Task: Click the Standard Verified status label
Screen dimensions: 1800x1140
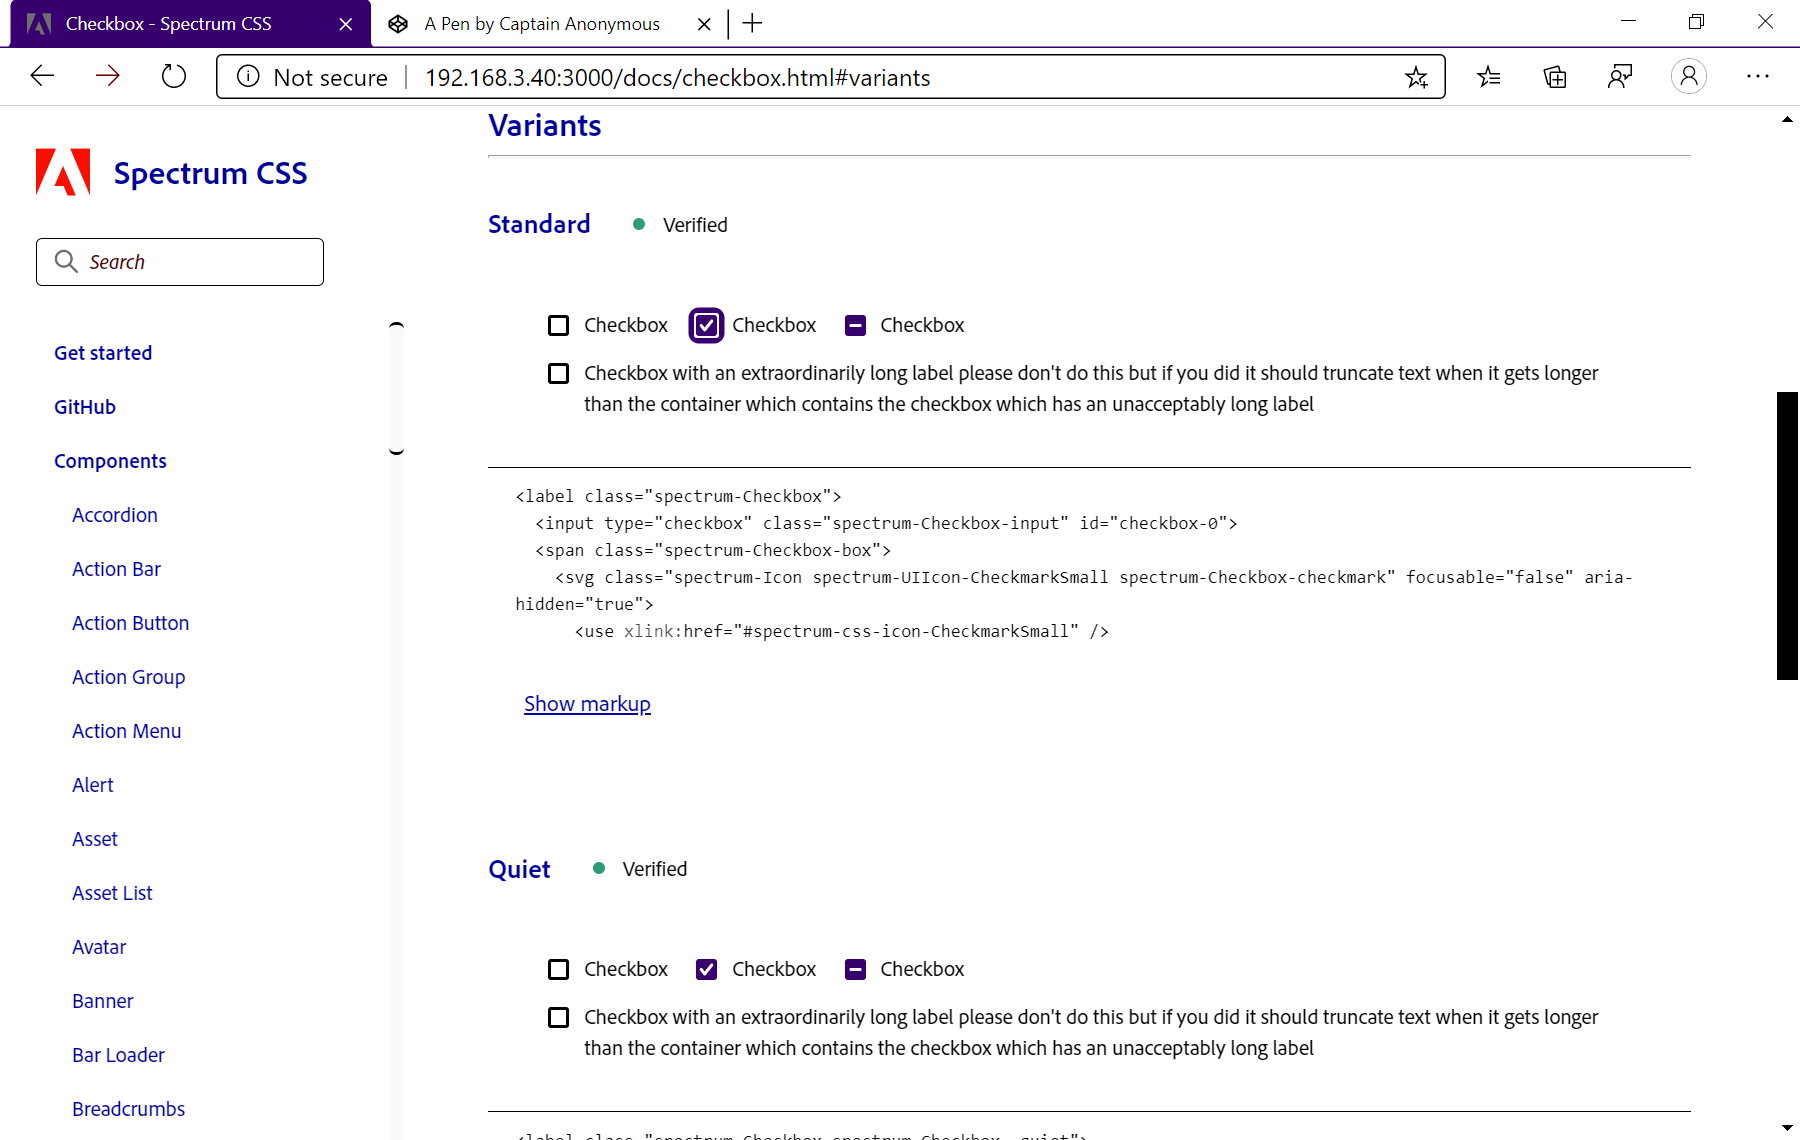Action: pos(695,225)
